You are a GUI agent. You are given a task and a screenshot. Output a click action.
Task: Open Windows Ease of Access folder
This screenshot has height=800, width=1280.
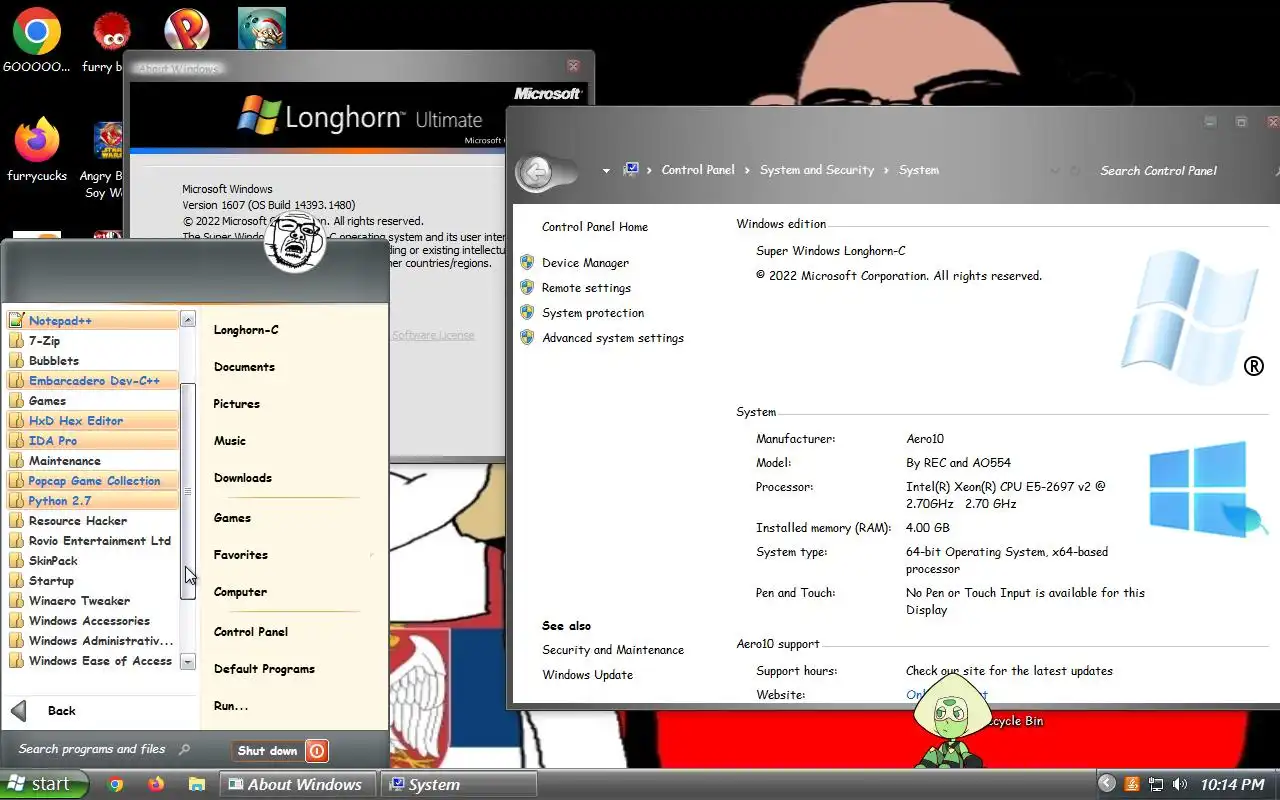pyautogui.click(x=92, y=660)
